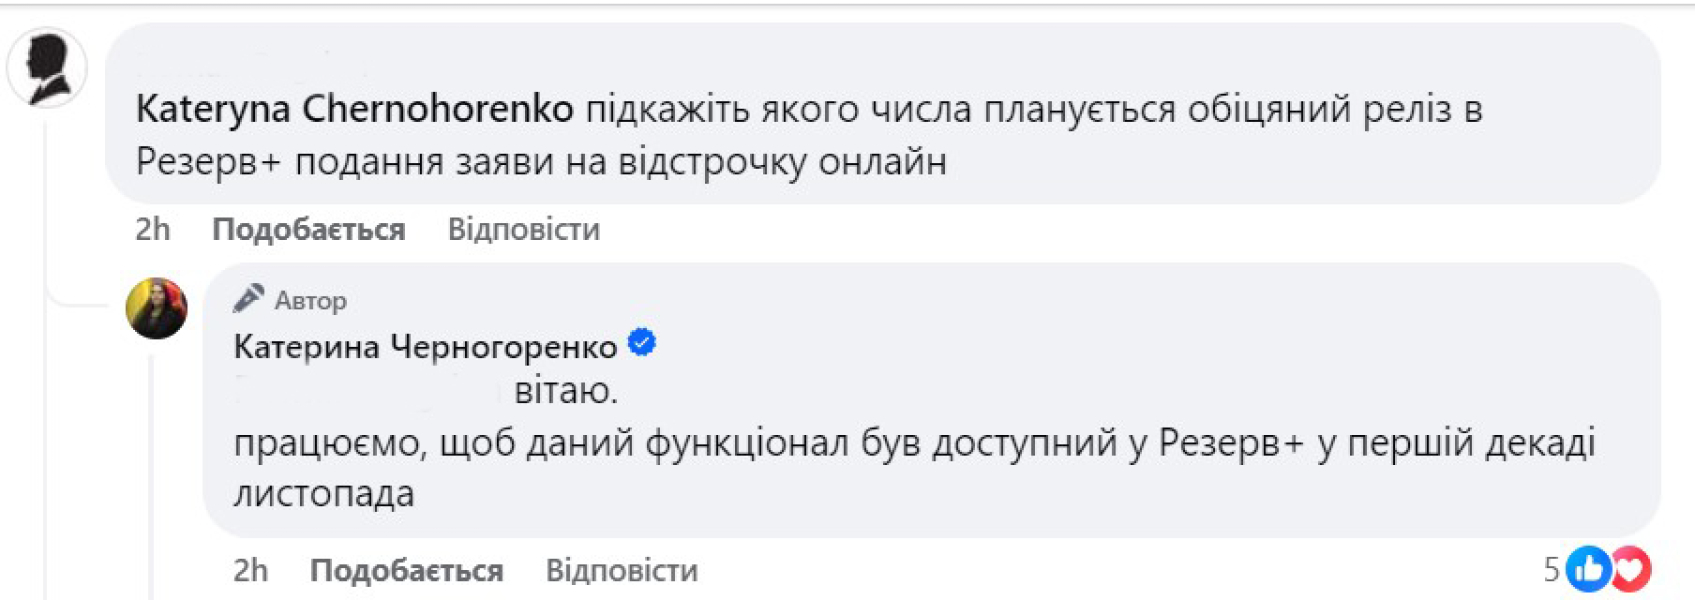Reply to the first comment via Відповісти
1695x600 pixels.
tap(523, 230)
